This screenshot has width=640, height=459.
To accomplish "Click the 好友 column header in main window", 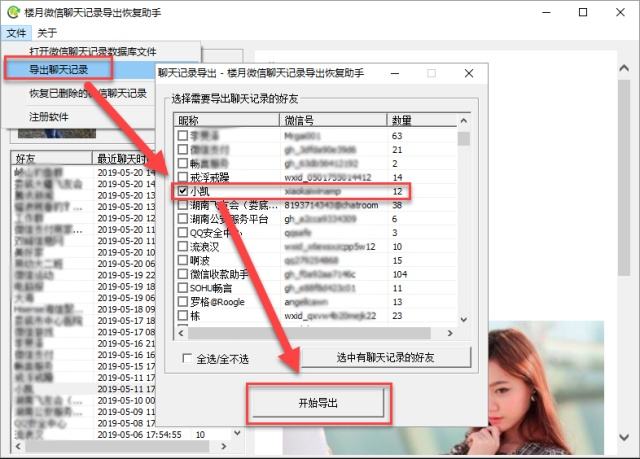I will pyautogui.click(x=52, y=159).
